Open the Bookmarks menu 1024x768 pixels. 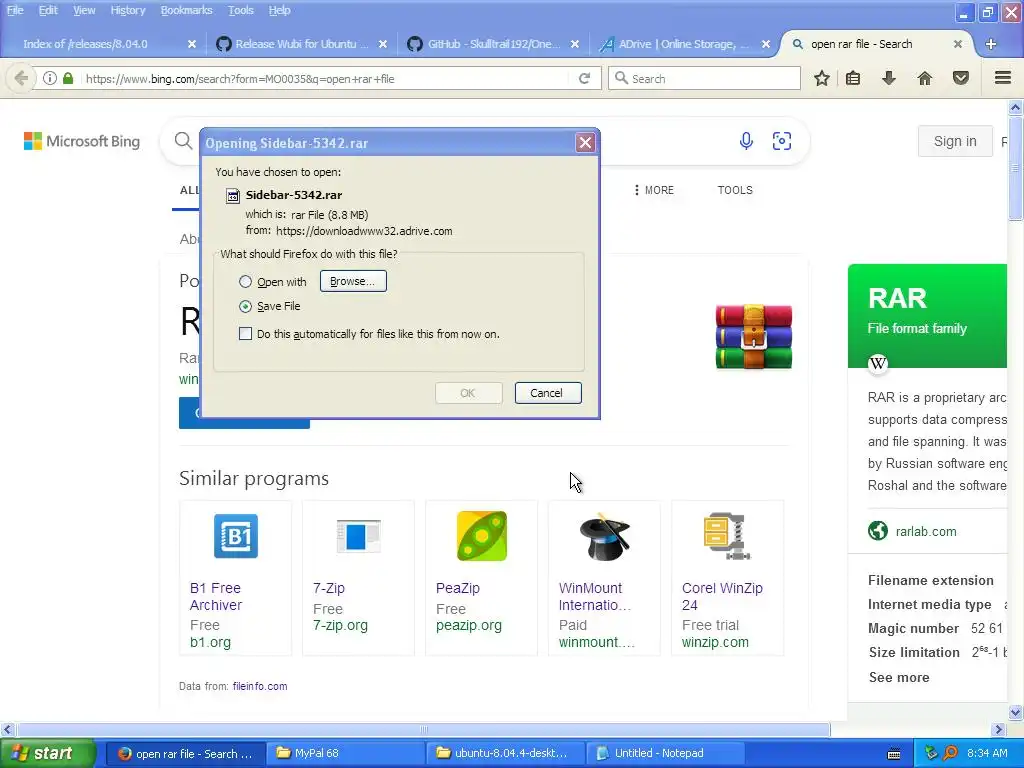click(x=186, y=10)
